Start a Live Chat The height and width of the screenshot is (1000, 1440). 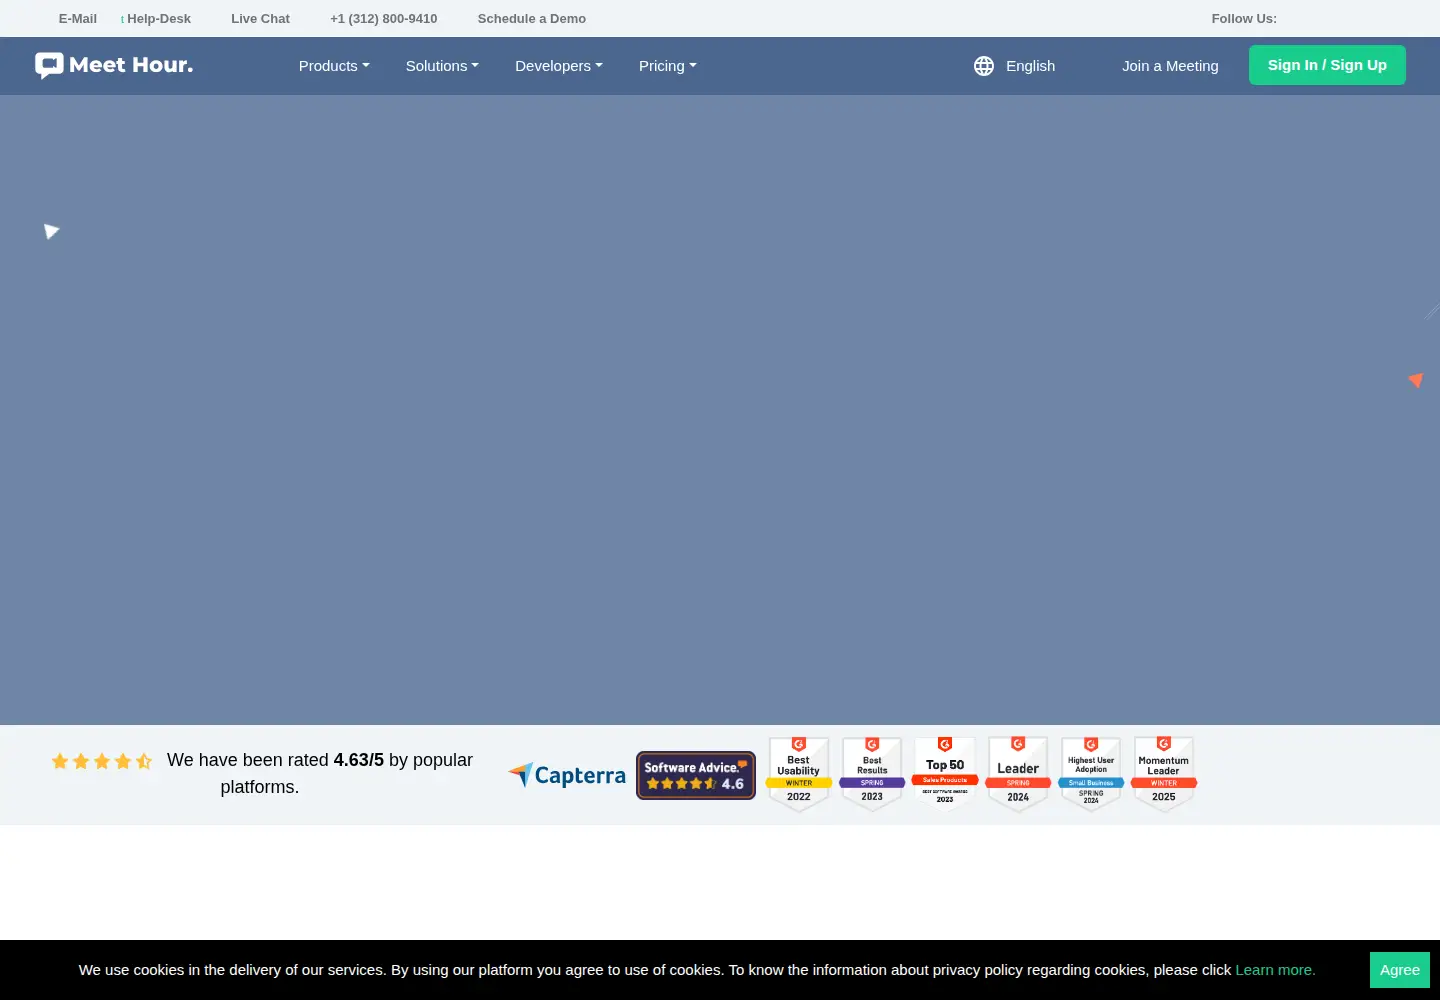coord(260,19)
